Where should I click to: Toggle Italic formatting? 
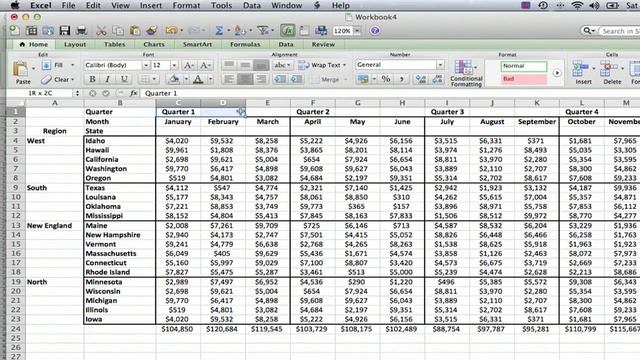pos(108,79)
